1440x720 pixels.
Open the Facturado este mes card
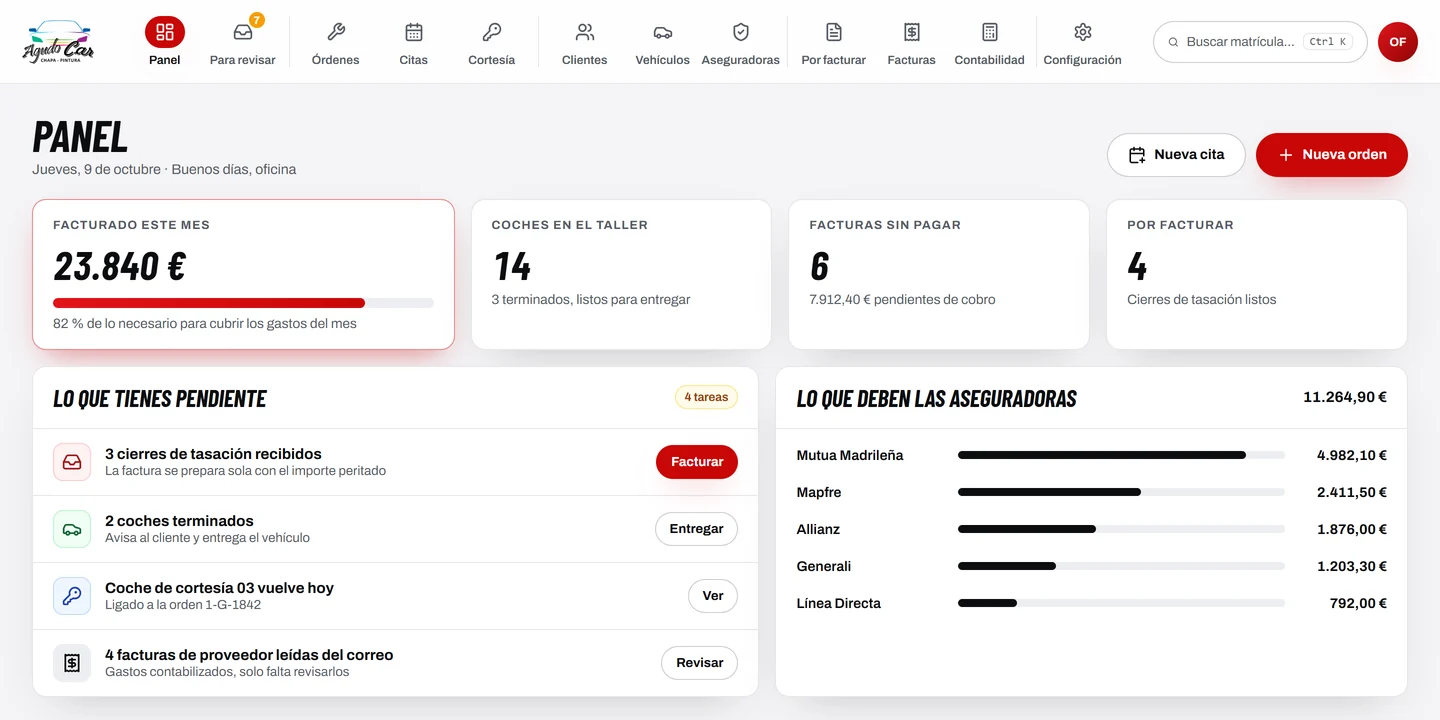click(243, 274)
